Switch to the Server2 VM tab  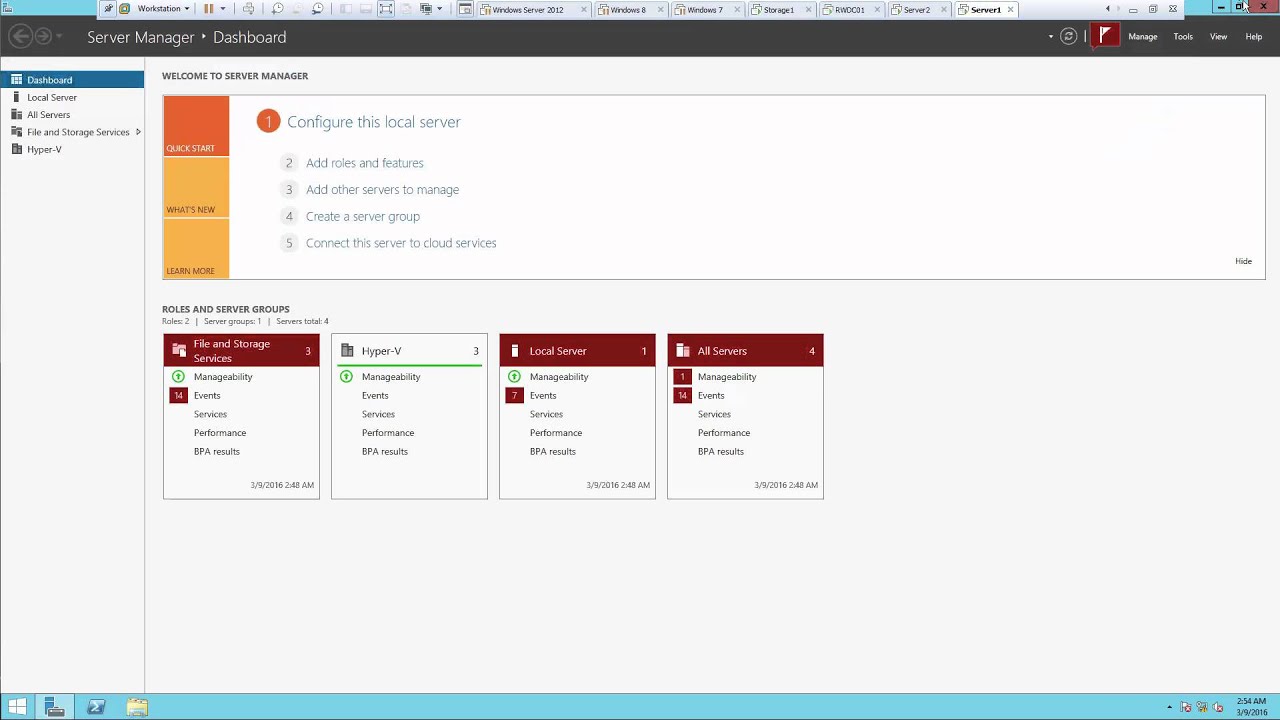click(916, 10)
